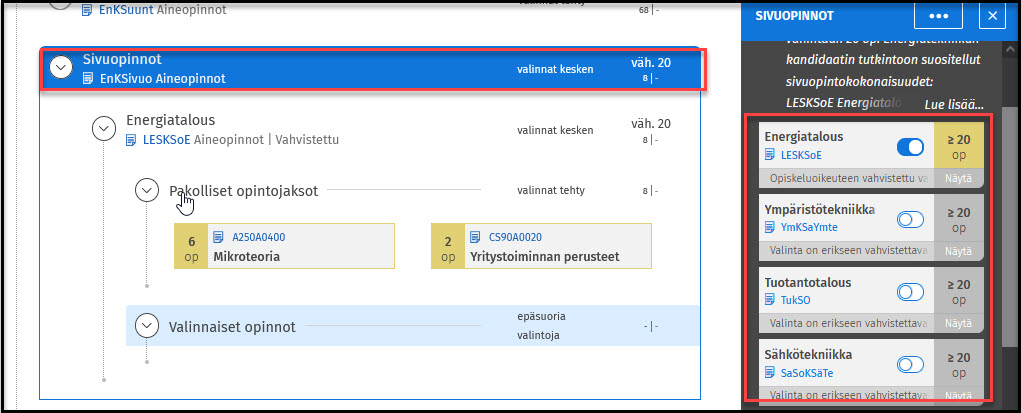The width and height of the screenshot is (1021, 413).
Task: Click Näytä under Energiatalous card
Action: pyautogui.click(x=958, y=178)
